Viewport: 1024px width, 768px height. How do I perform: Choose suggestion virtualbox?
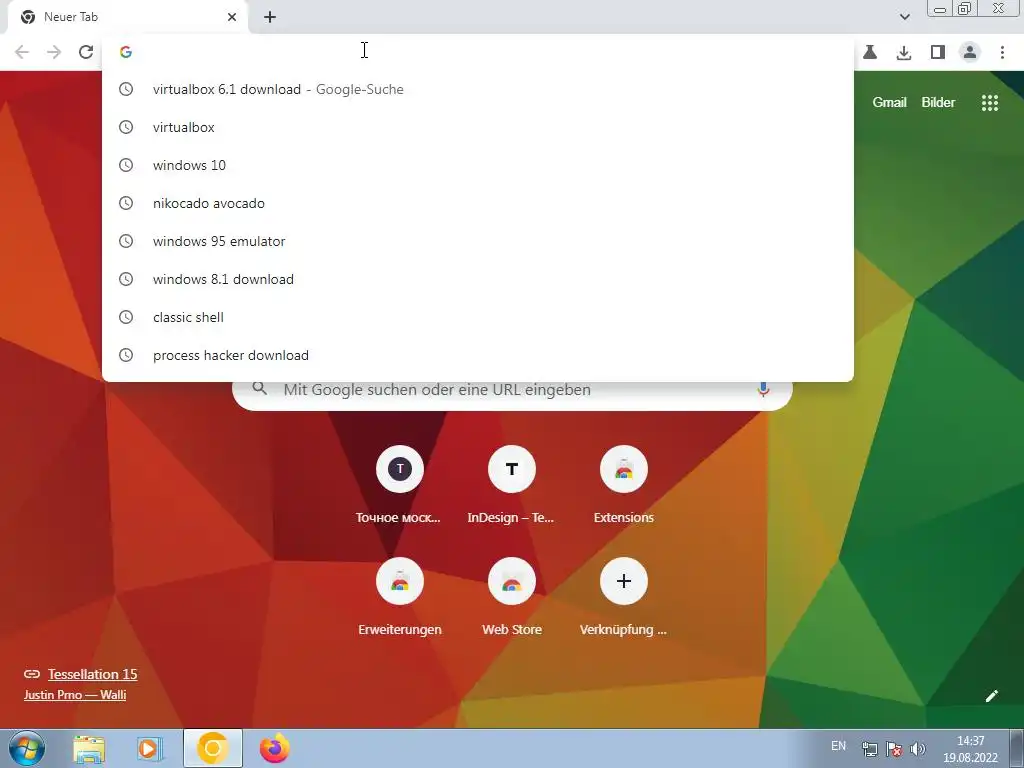click(x=477, y=127)
